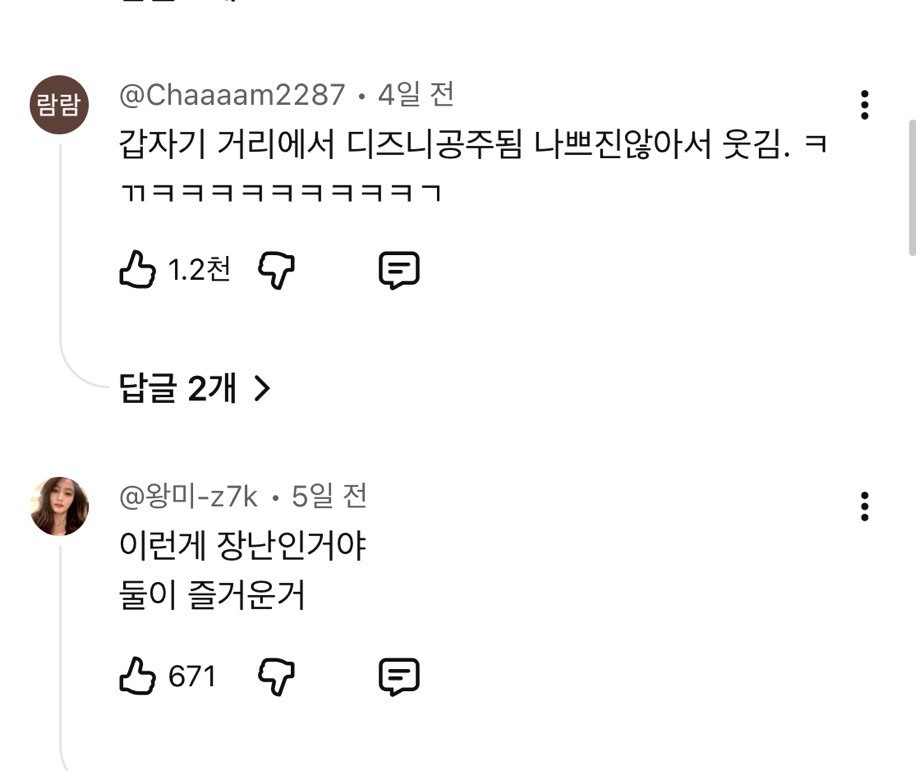
Task: Expand the 답글 2개 replies
Action: (x=195, y=388)
